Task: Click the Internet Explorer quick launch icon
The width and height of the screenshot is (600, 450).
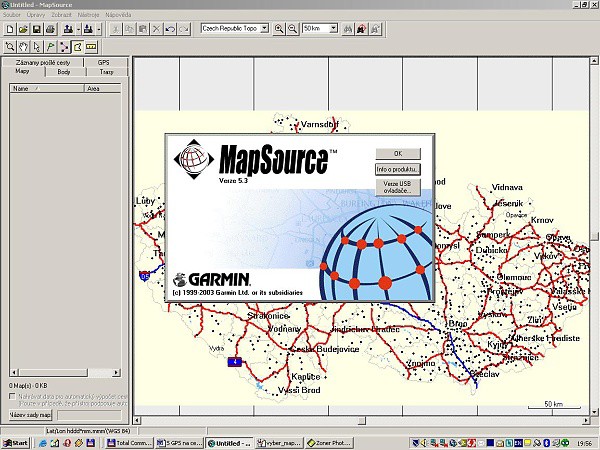Action: 43,443
